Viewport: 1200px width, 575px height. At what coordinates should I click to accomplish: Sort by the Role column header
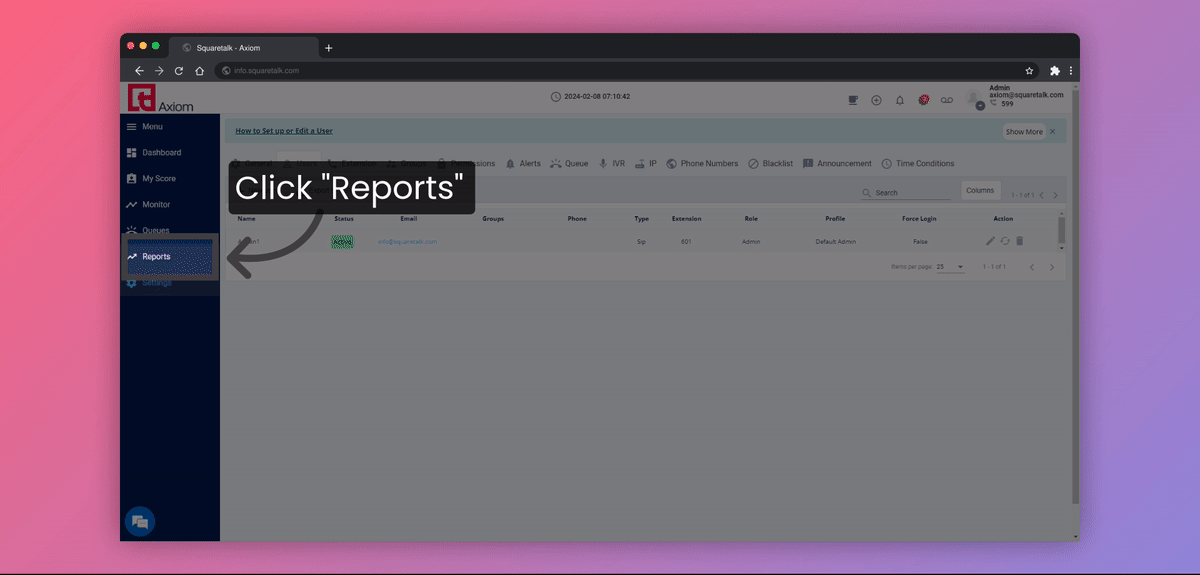coord(751,218)
